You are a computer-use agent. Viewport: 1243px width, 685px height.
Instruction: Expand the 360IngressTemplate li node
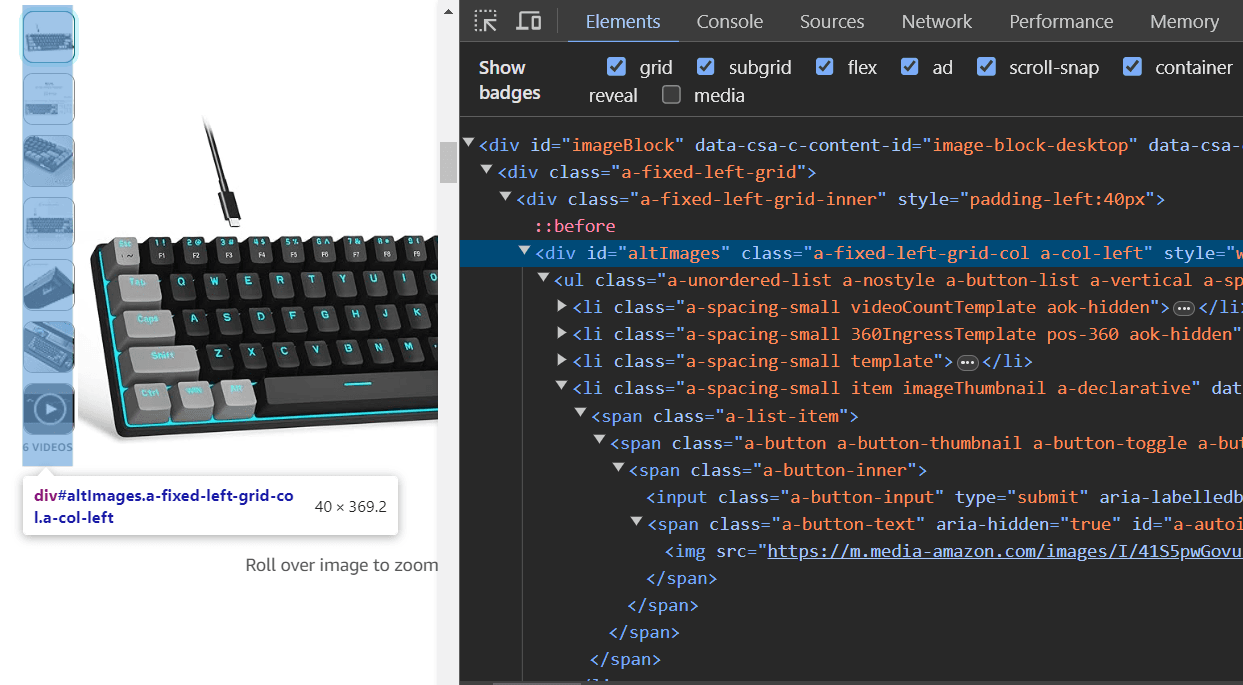(562, 333)
